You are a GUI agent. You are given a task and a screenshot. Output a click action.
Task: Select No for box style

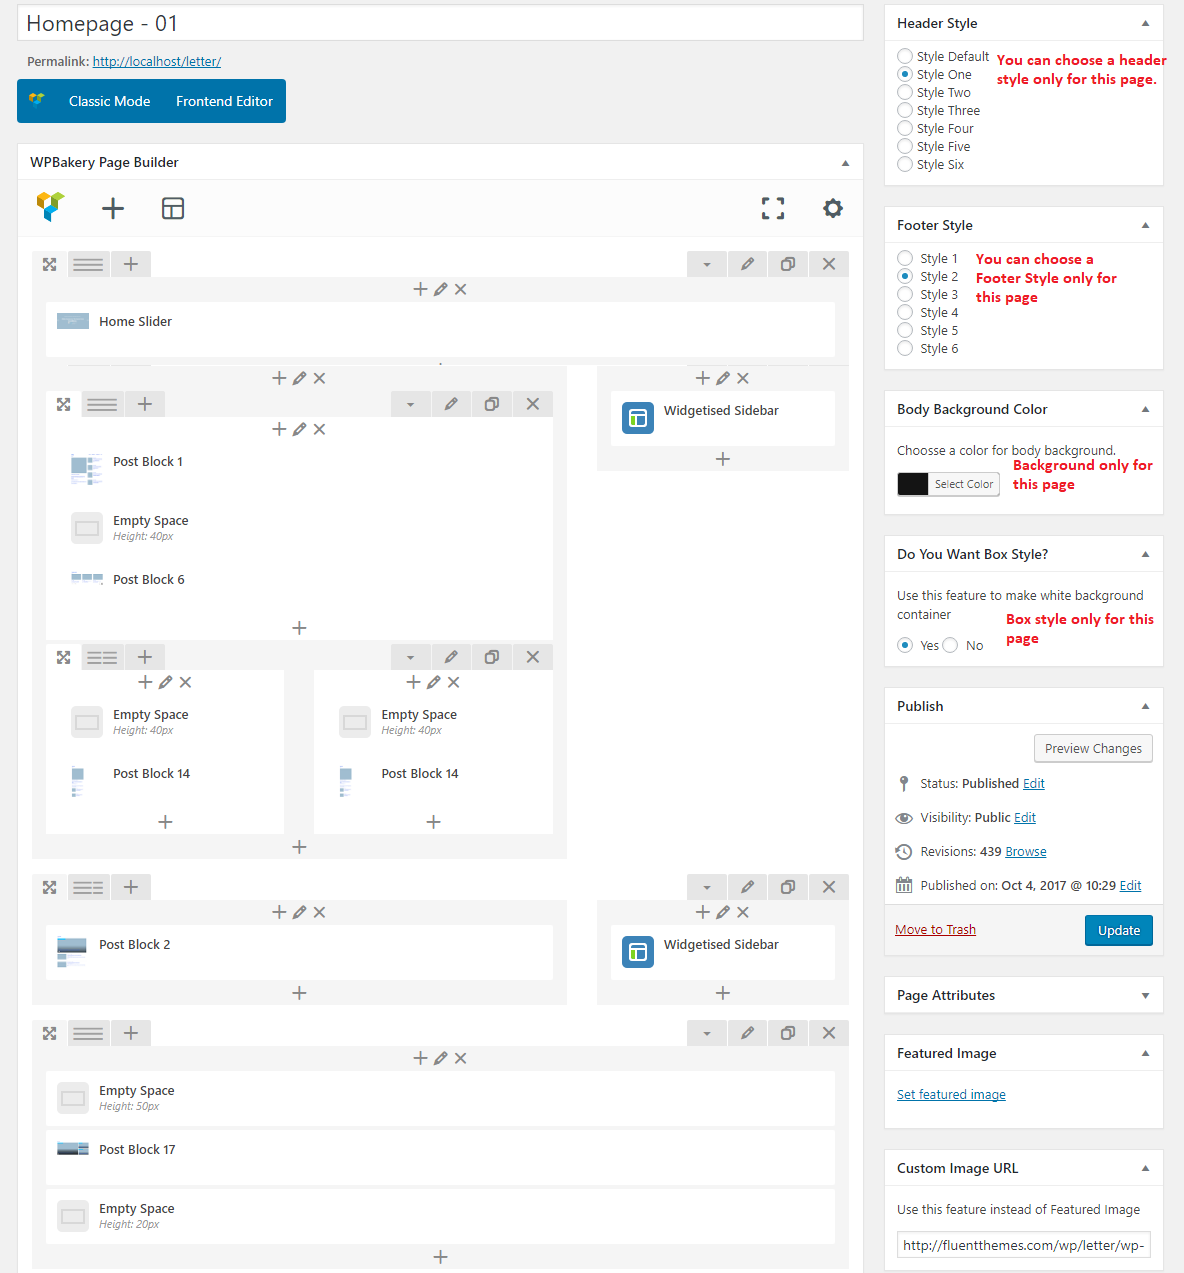tap(951, 646)
